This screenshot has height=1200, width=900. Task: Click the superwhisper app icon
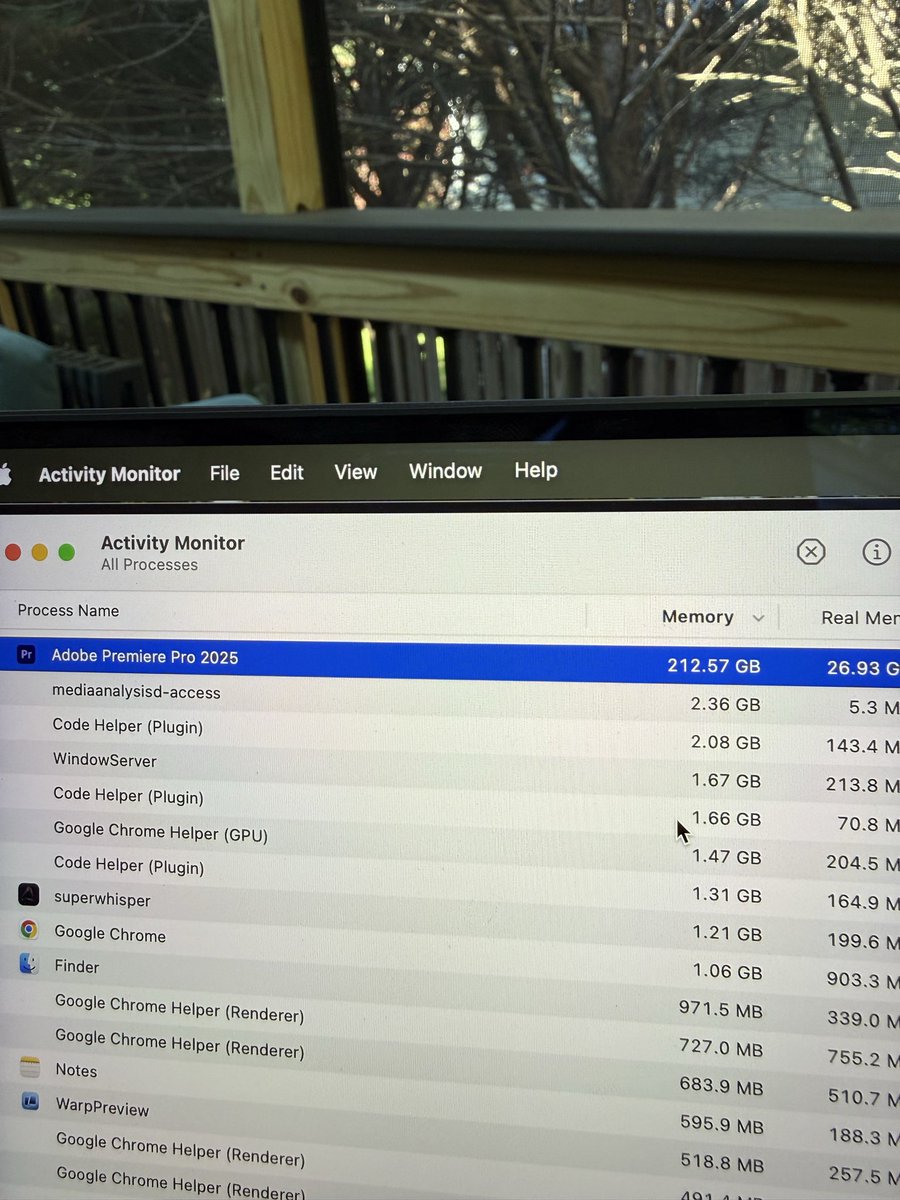(29, 895)
